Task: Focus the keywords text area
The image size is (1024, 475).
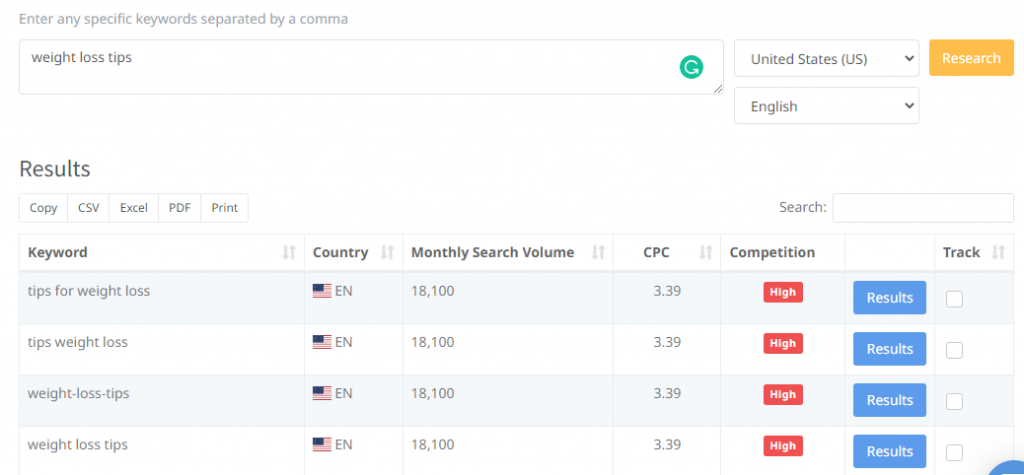Action: (350, 67)
